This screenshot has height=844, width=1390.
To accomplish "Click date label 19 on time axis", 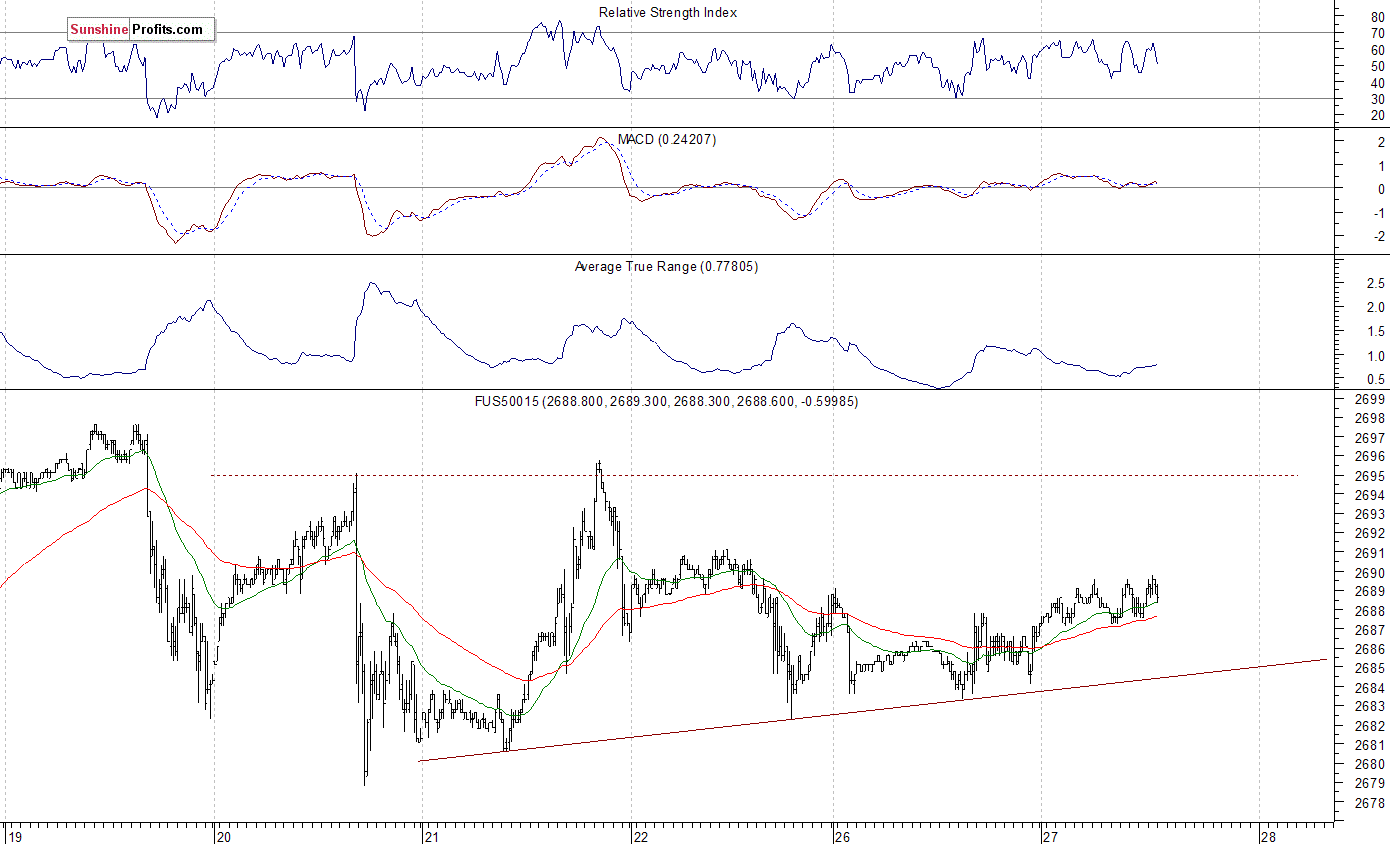I will click(14, 836).
